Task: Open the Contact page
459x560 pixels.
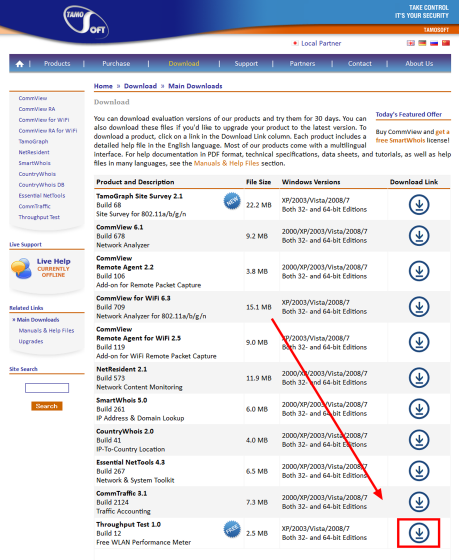Action: tap(360, 64)
